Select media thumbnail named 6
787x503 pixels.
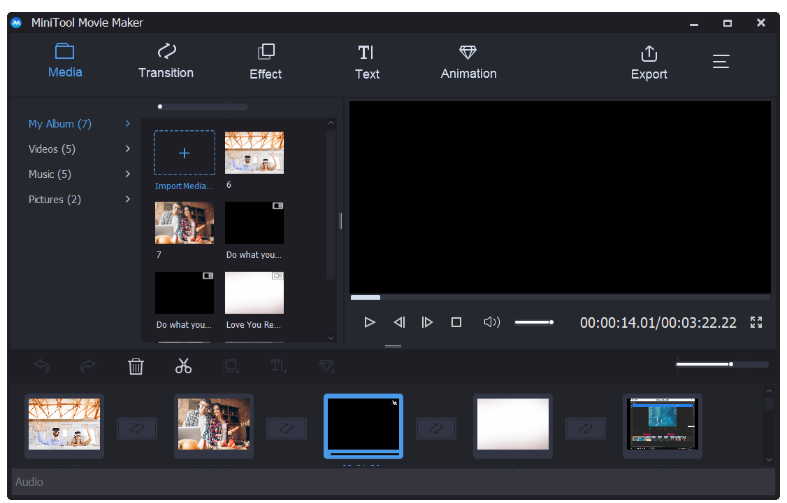[x=254, y=153]
